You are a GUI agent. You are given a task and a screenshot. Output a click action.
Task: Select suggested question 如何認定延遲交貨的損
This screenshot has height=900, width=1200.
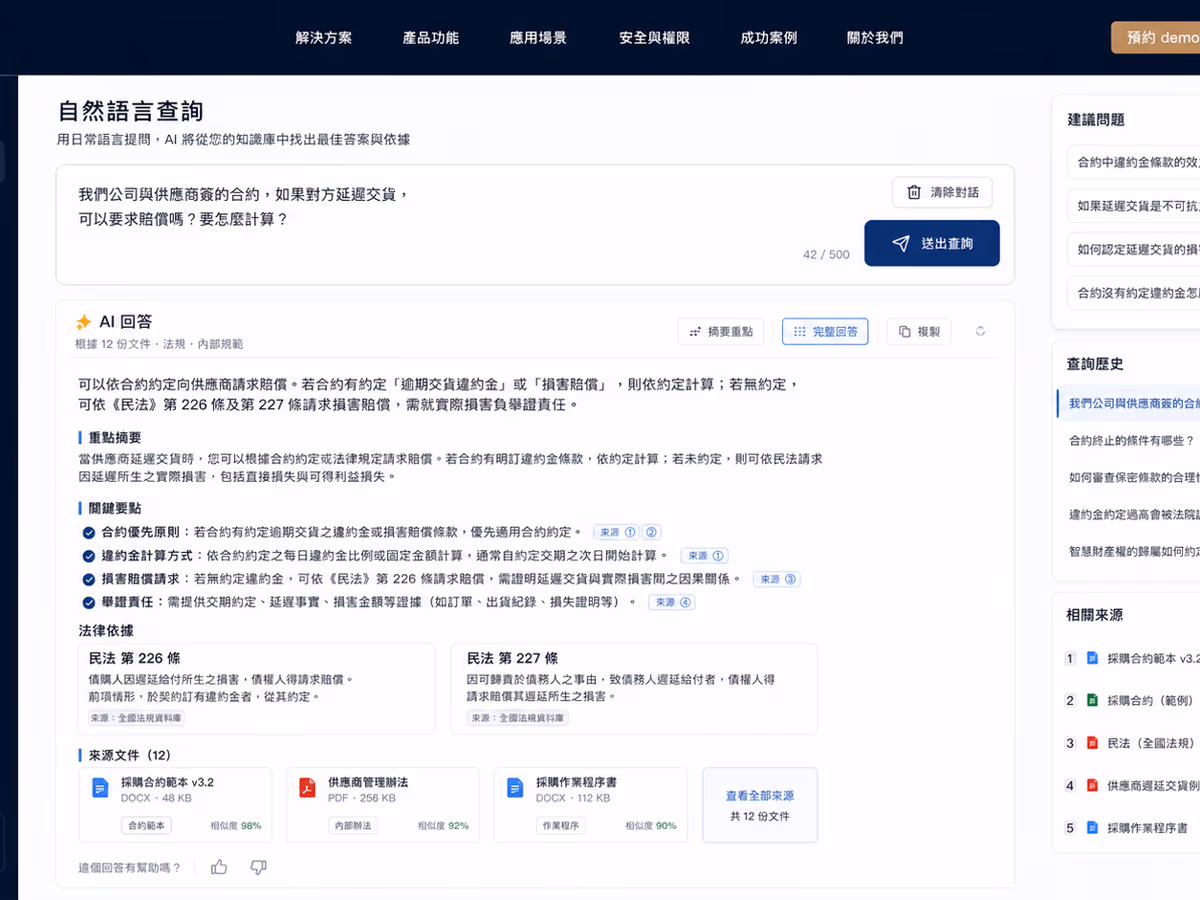[1133, 250]
